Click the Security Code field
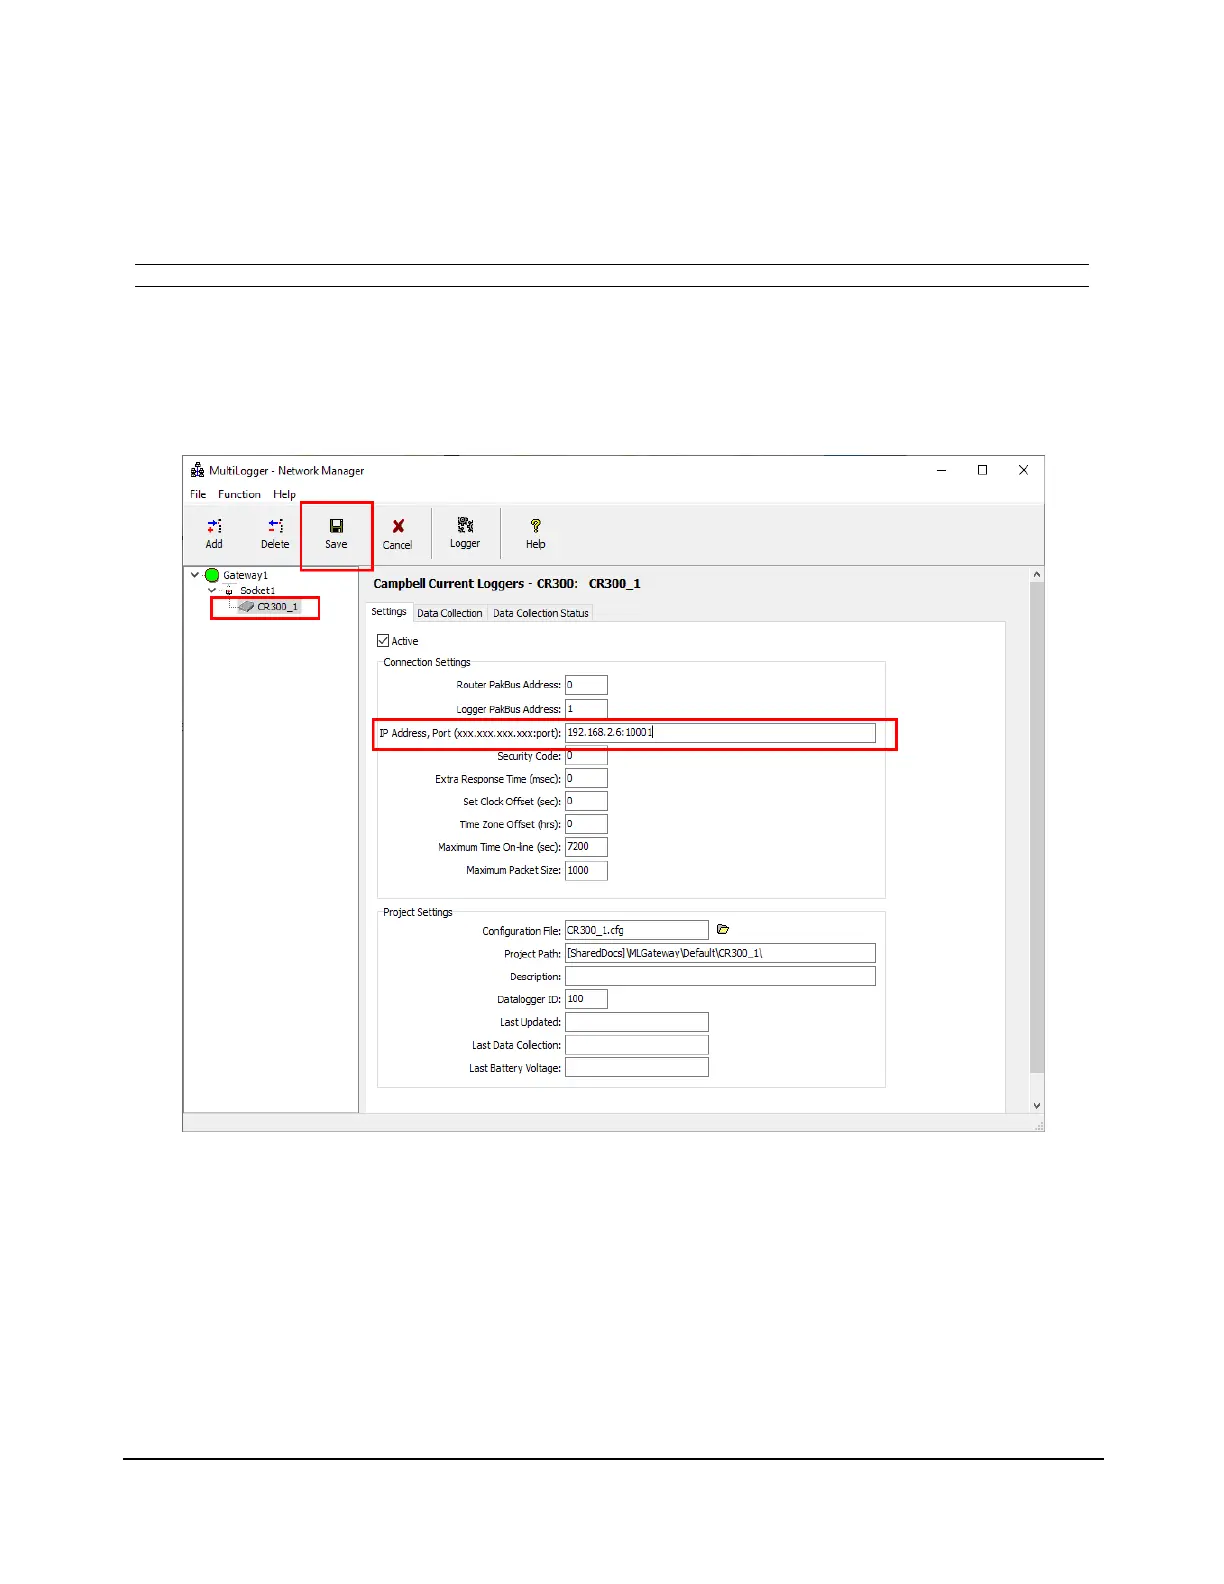Image resolution: width=1224 pixels, height=1584 pixels. pos(586,756)
